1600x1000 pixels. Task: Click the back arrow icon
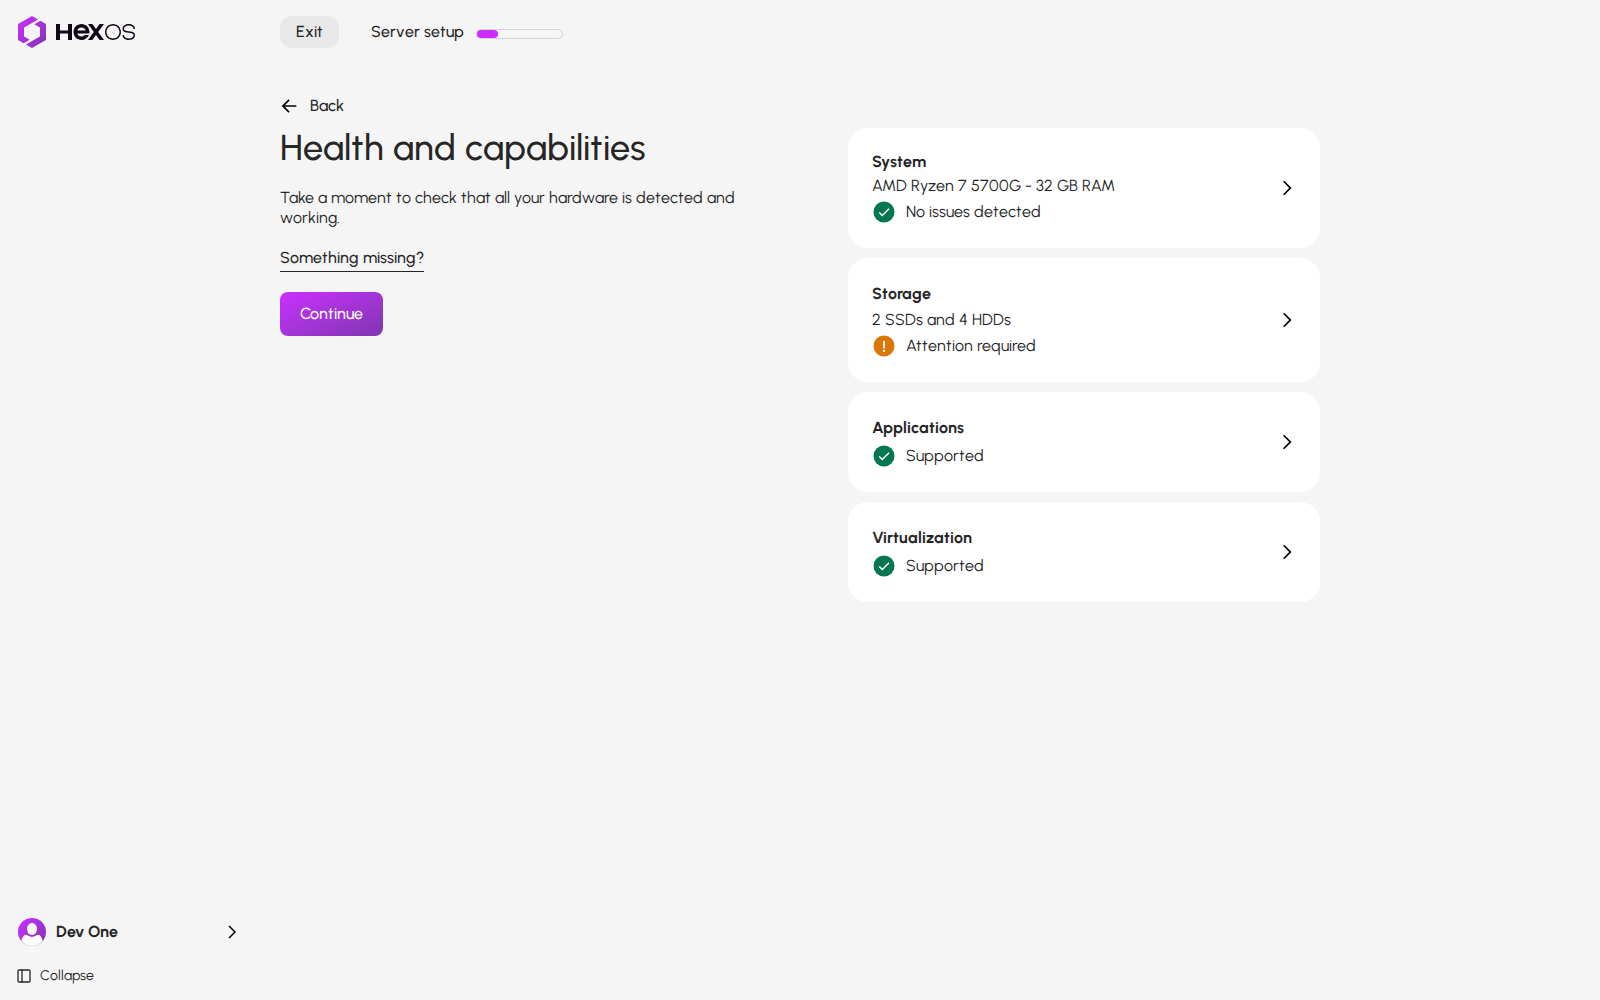pyautogui.click(x=289, y=106)
